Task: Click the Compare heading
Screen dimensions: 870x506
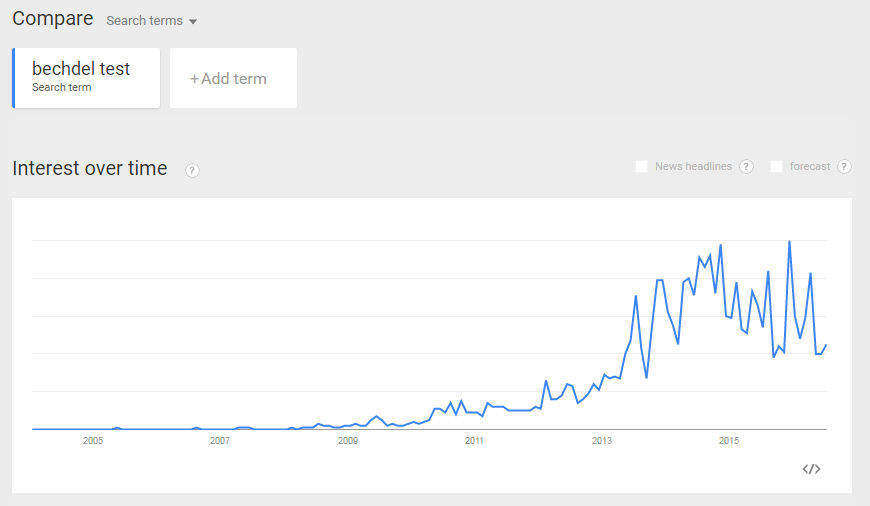Action: tap(53, 19)
